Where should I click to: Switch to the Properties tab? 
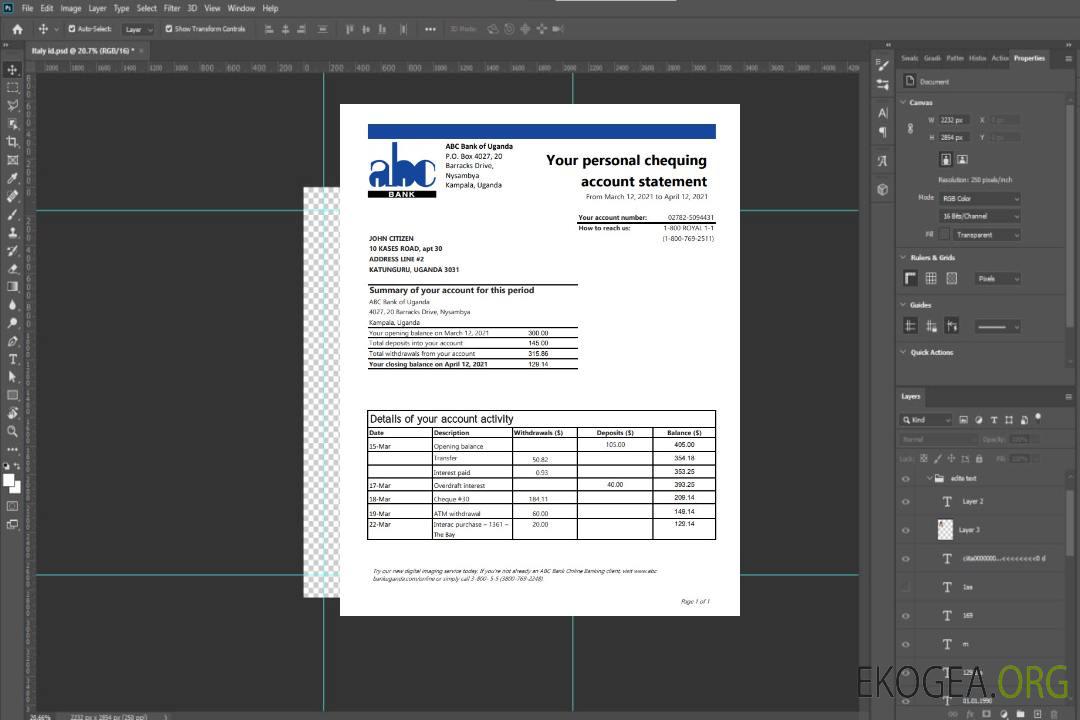point(1029,58)
